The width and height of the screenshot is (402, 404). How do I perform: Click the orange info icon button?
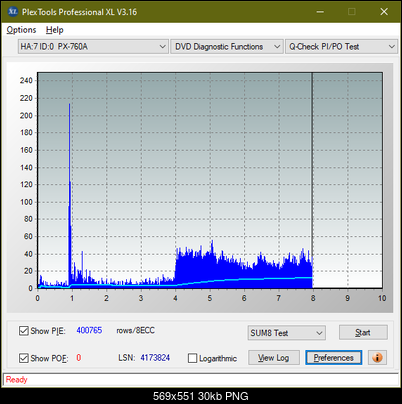pos(377,358)
